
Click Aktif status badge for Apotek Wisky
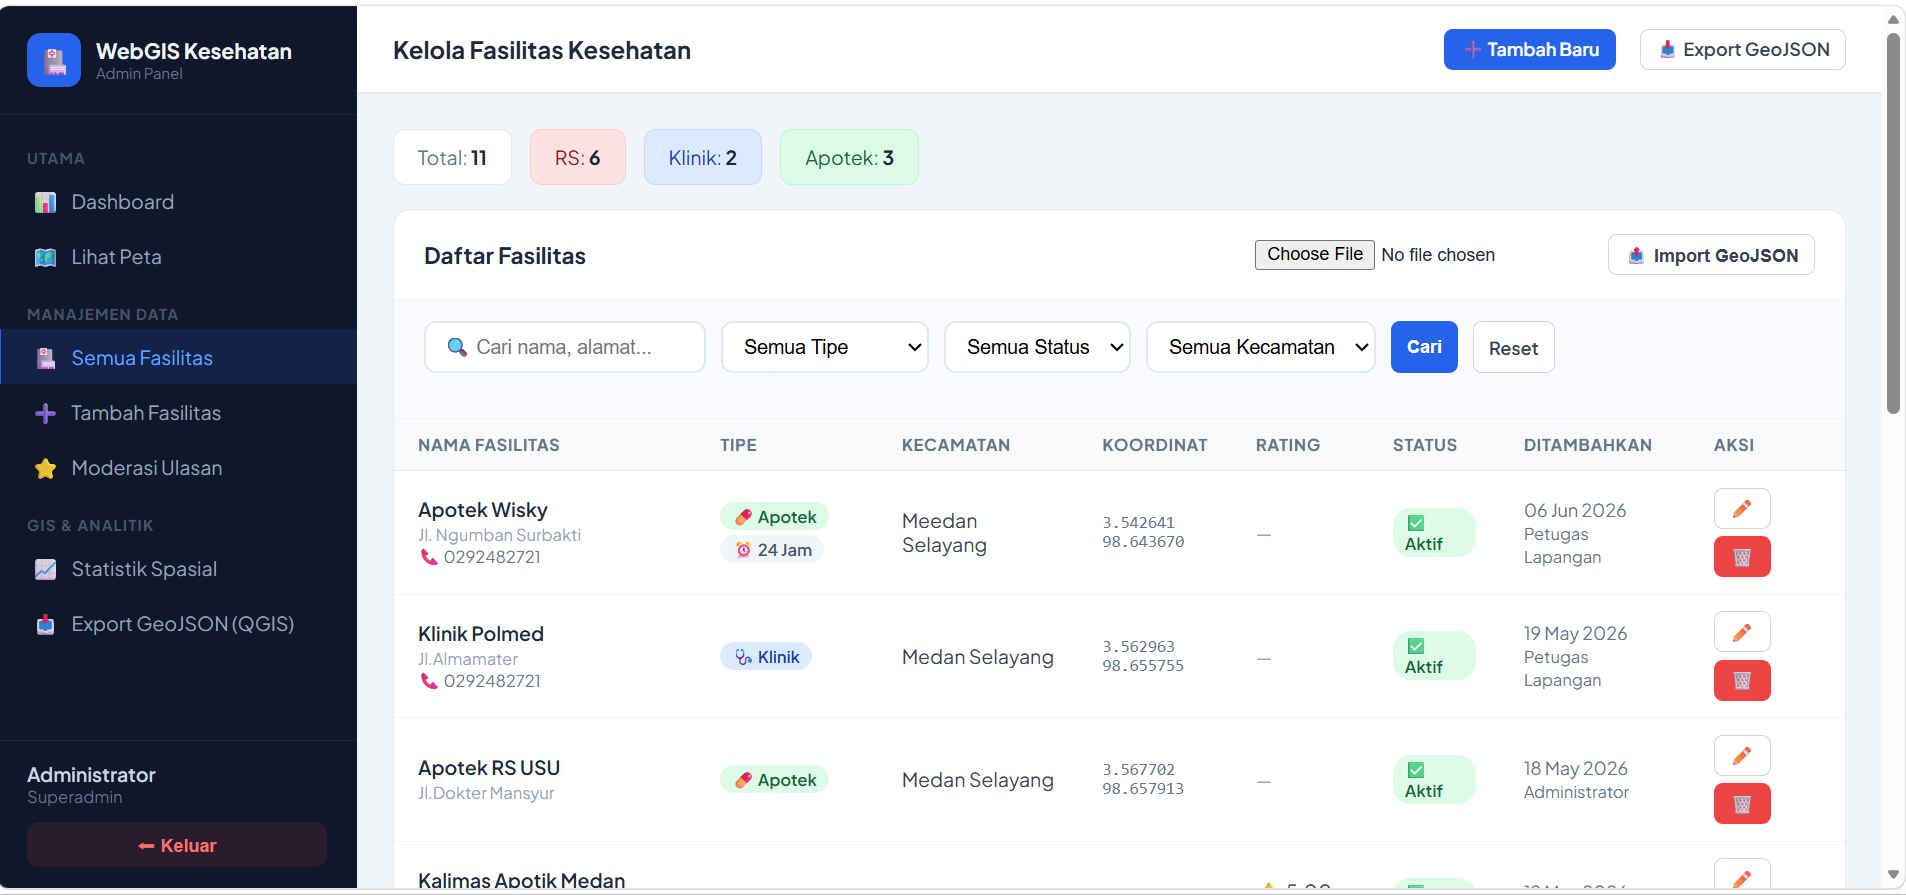tap(1434, 533)
